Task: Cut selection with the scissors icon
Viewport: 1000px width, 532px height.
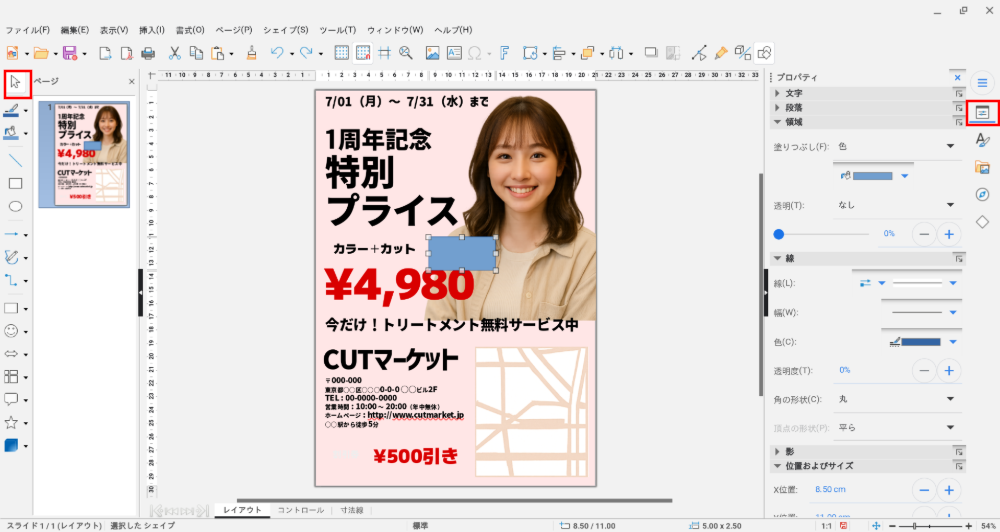Action: click(175, 53)
